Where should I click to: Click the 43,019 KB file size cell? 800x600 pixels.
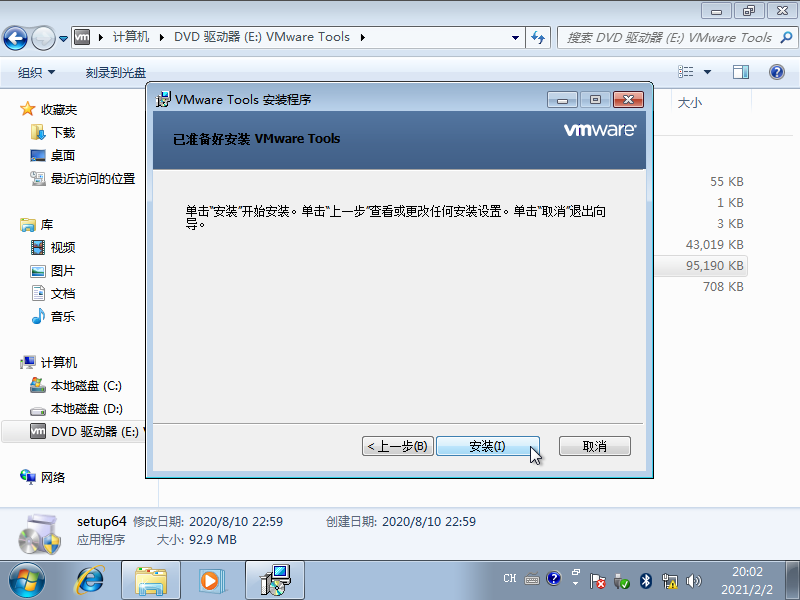714,244
